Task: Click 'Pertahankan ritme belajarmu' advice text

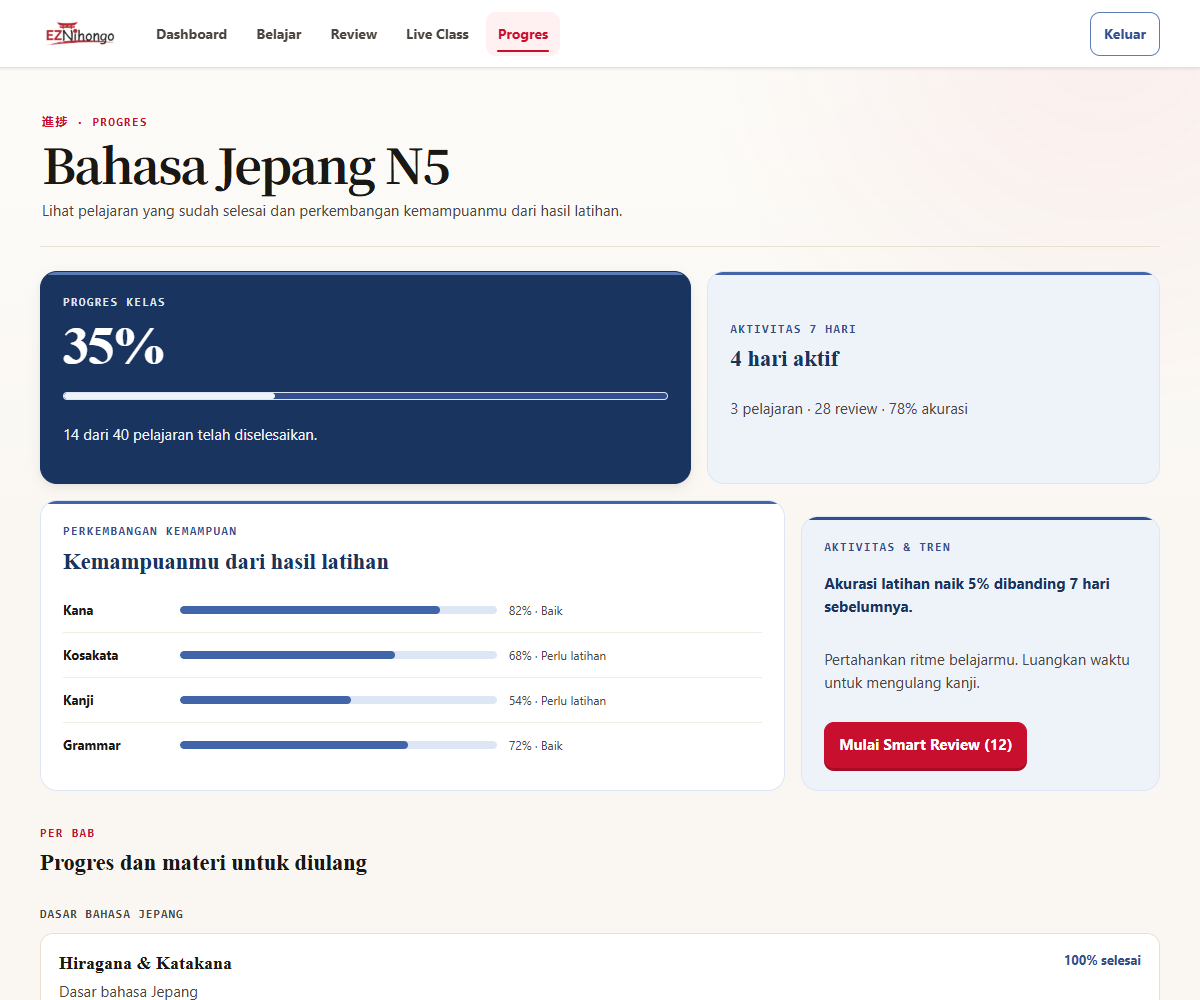Action: pyautogui.click(x=977, y=672)
